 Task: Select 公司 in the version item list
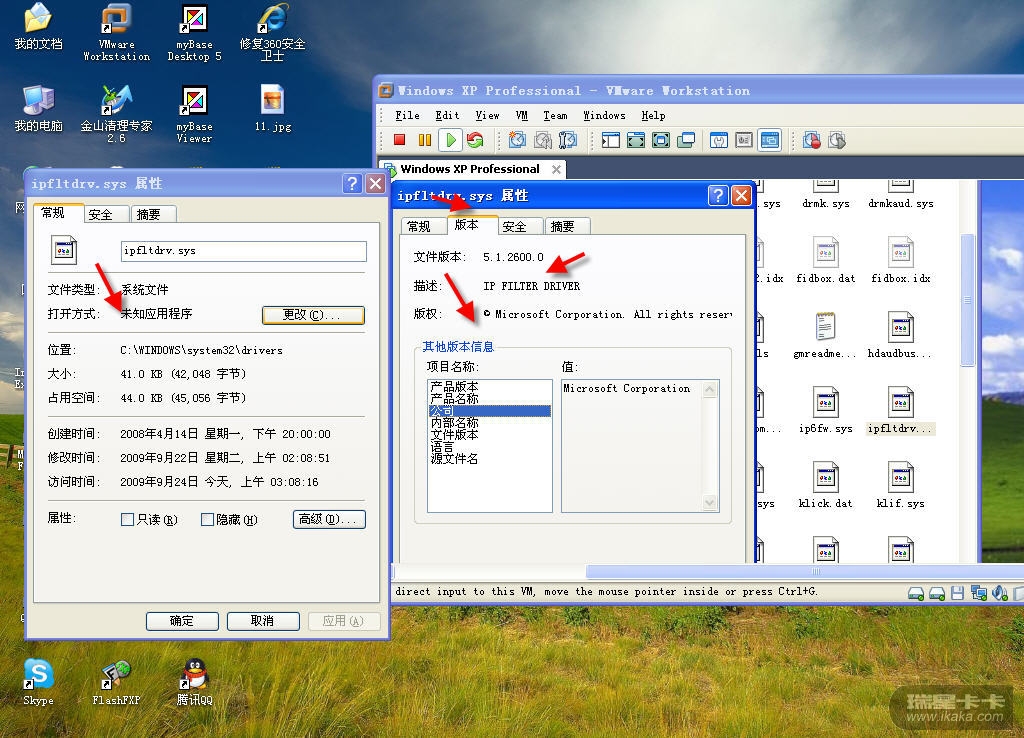[x=489, y=411]
